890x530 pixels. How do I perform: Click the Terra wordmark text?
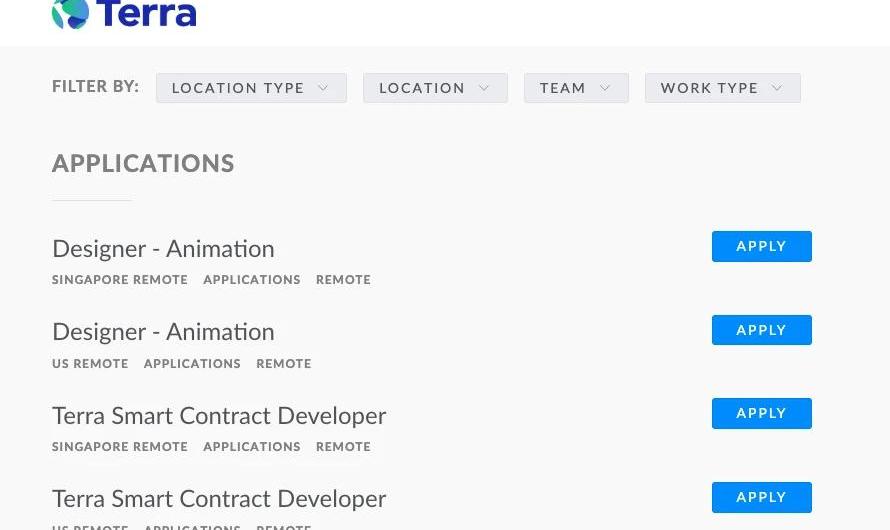[x=146, y=13]
